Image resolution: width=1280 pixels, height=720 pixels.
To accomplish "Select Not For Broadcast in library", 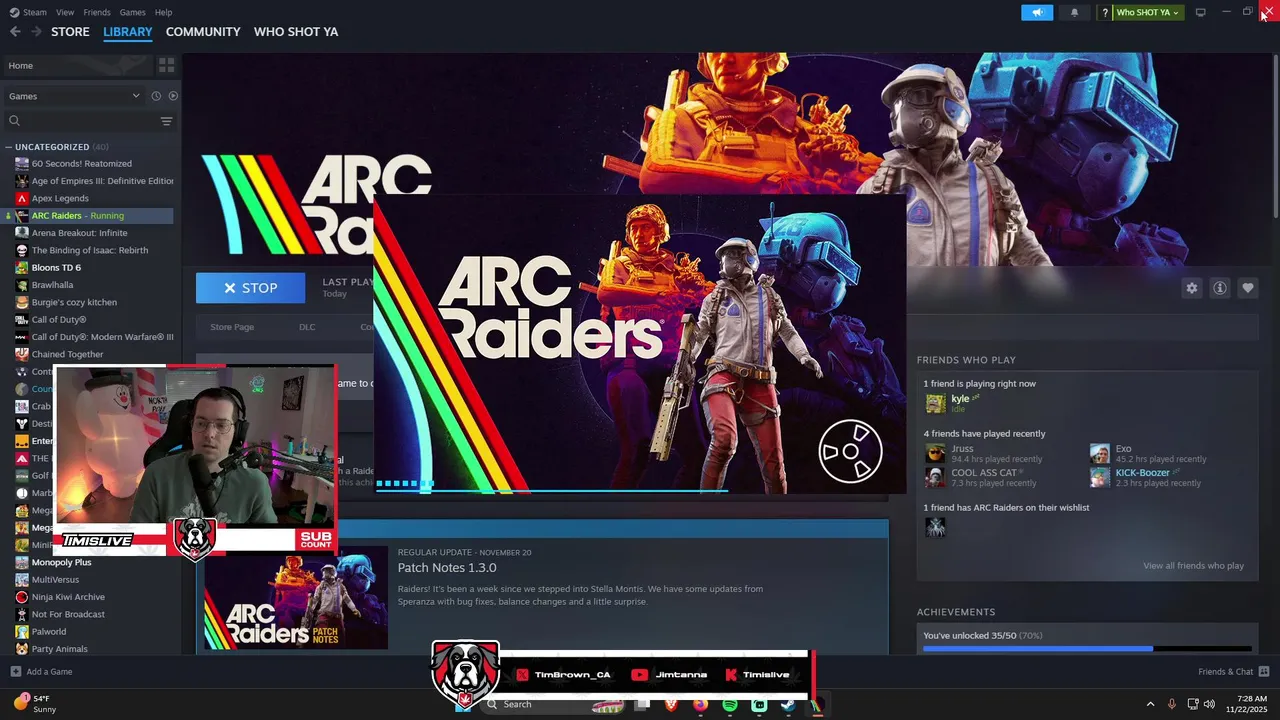I will click(68, 614).
